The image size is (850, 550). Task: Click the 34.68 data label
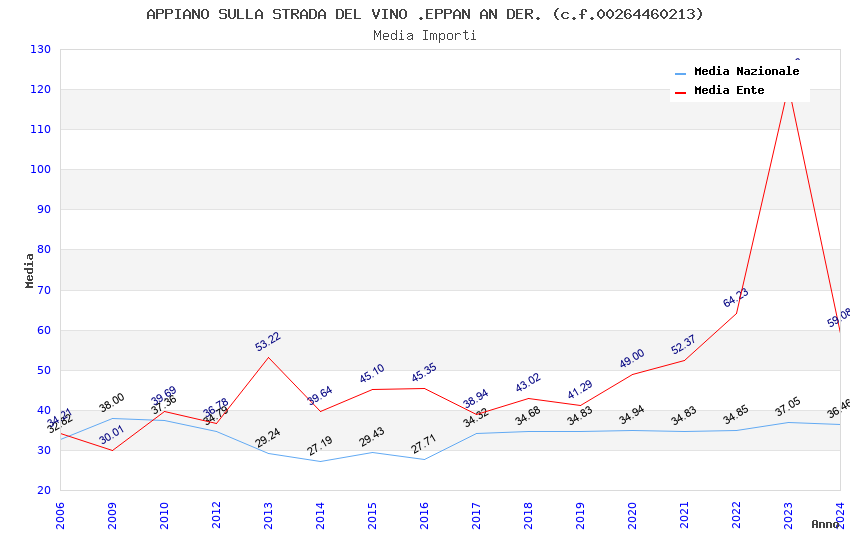528,416
